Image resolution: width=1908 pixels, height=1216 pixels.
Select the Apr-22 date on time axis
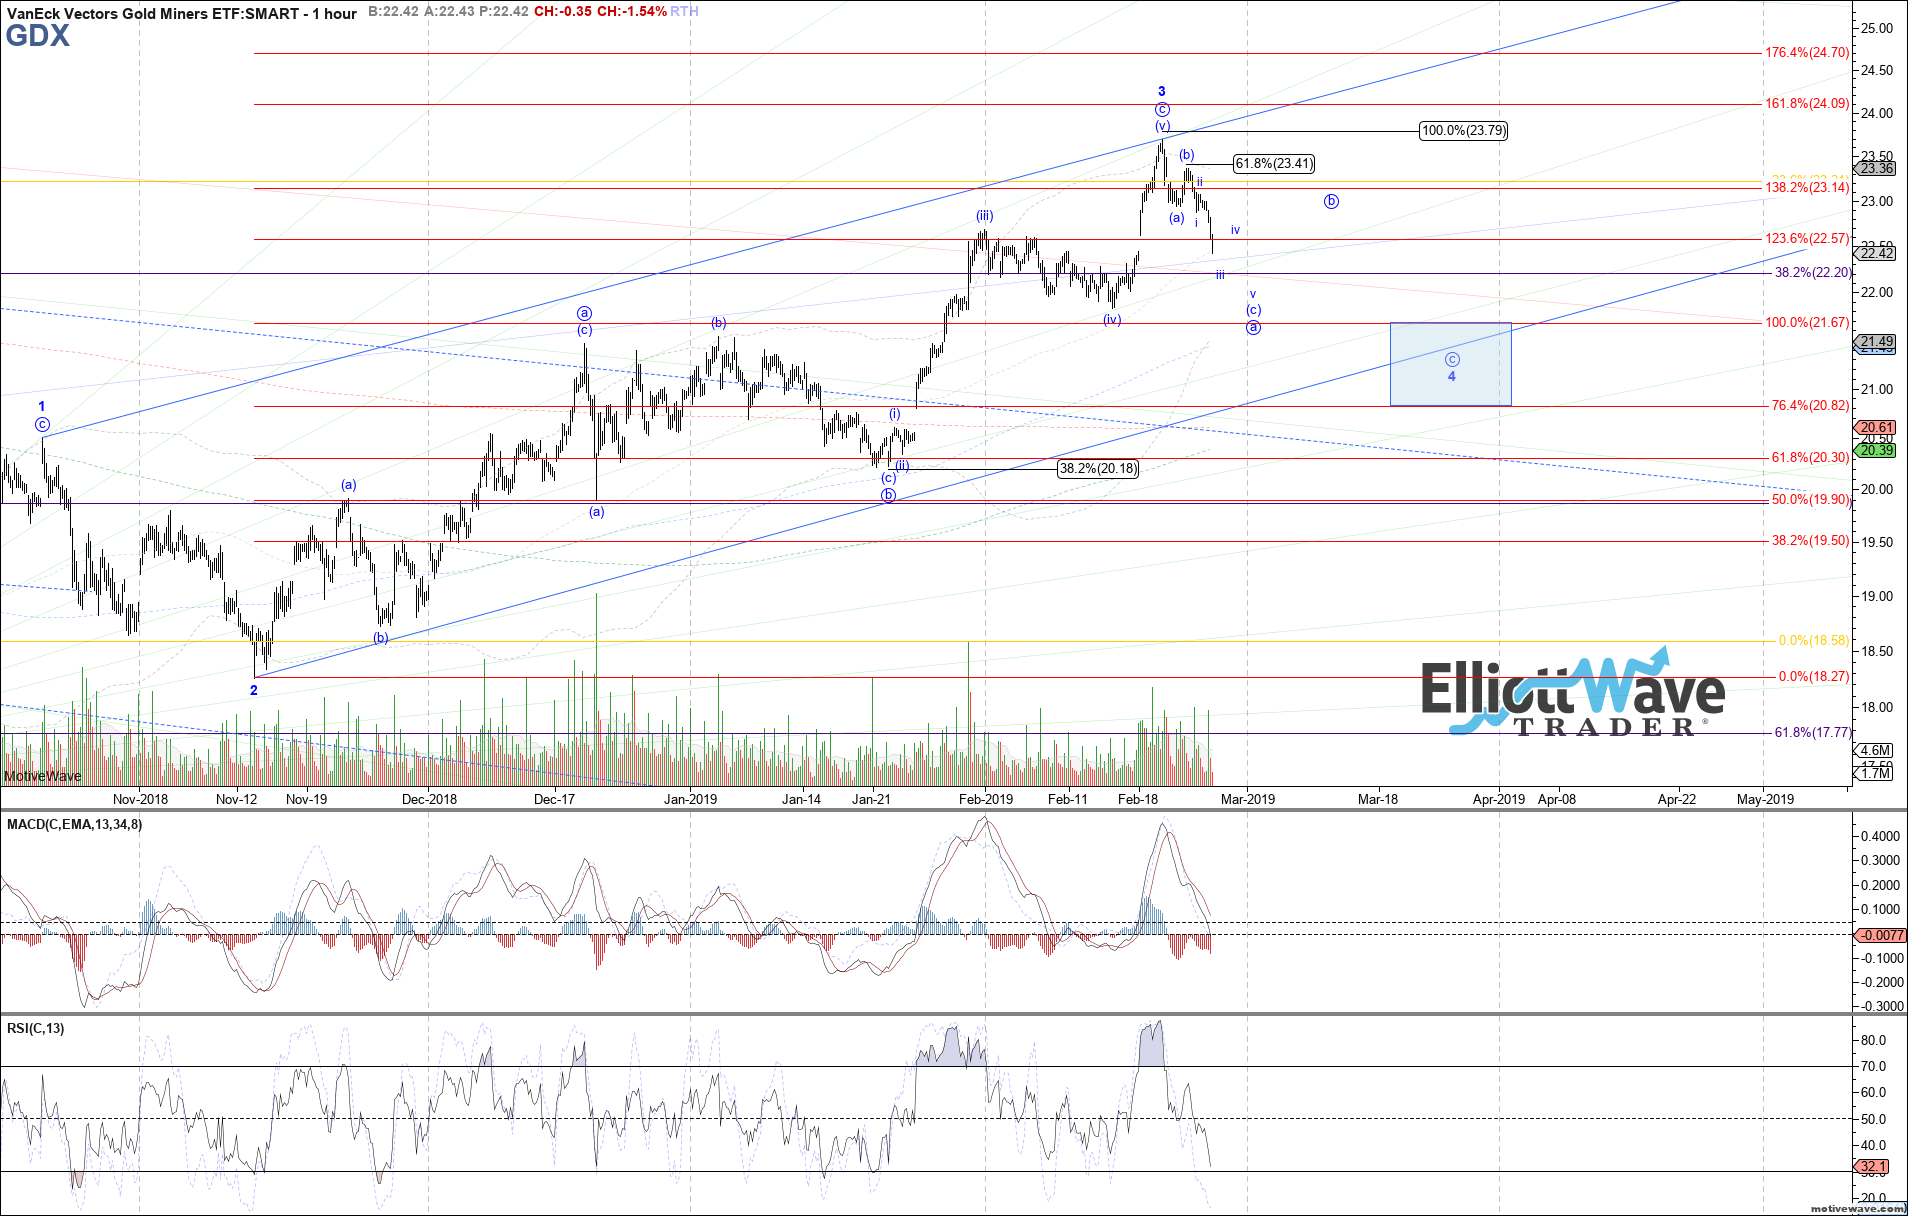click(x=1677, y=799)
